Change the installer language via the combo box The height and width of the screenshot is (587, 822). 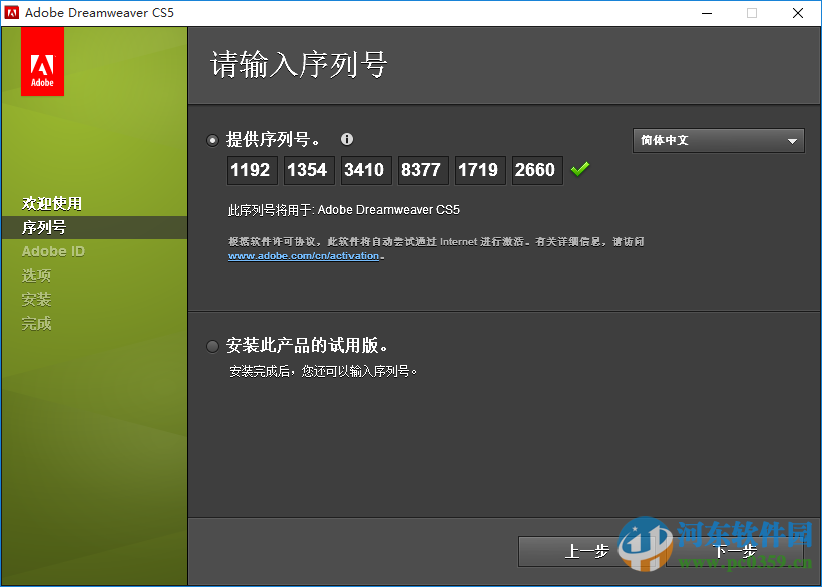point(718,140)
